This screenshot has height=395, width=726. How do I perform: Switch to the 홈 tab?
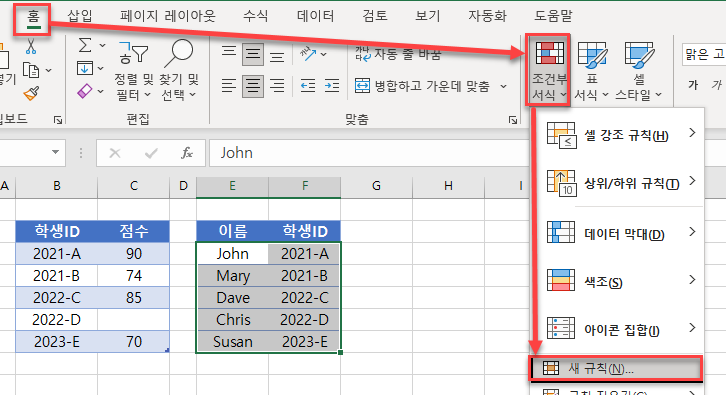33,17
